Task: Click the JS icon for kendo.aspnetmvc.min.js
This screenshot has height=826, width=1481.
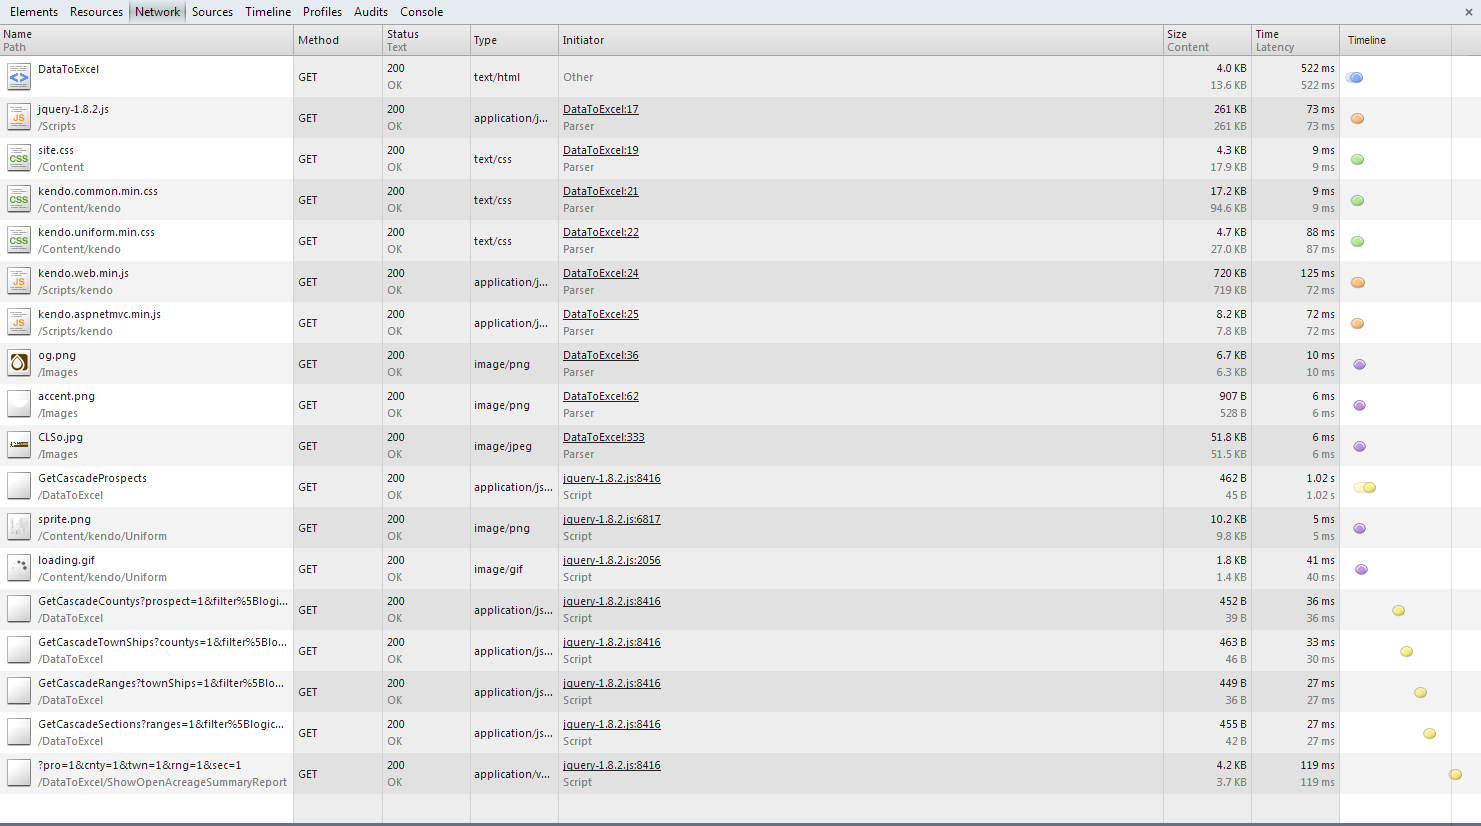Action: click(x=19, y=322)
